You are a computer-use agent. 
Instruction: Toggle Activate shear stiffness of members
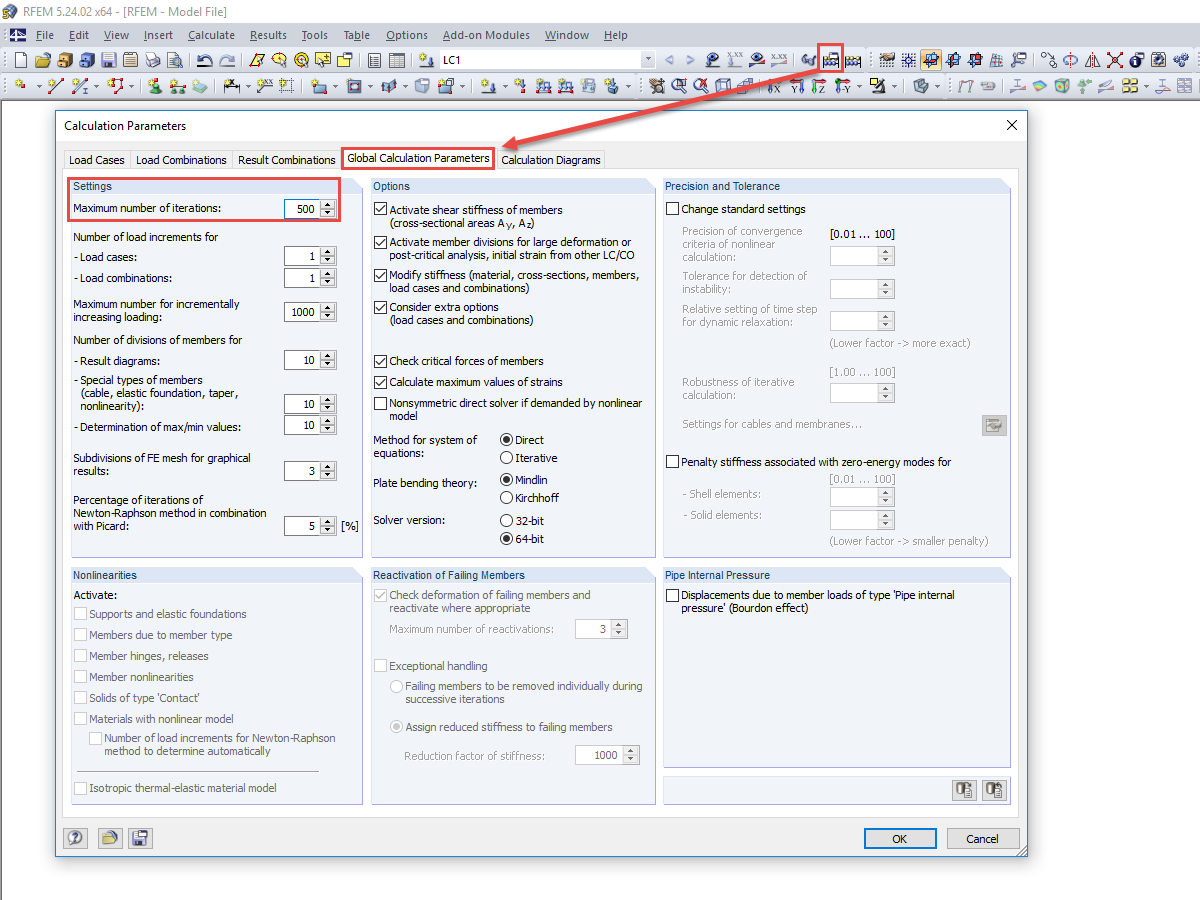(x=380, y=210)
